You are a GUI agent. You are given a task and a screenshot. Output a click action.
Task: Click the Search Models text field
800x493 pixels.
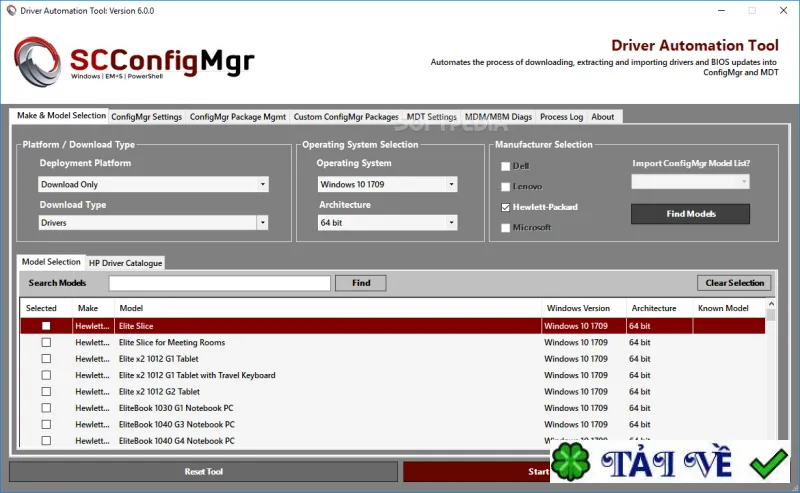point(220,283)
